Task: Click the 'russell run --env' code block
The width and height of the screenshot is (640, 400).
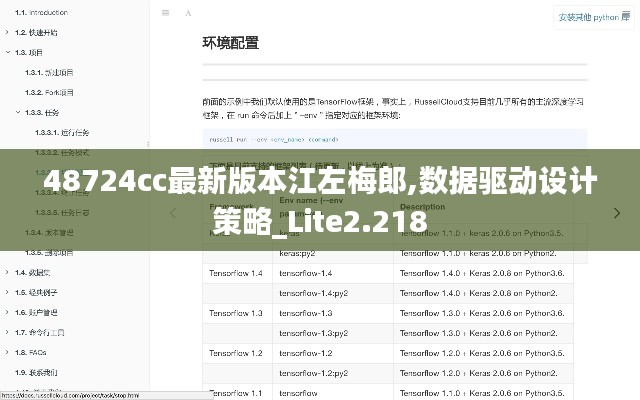Action: [x=395, y=139]
